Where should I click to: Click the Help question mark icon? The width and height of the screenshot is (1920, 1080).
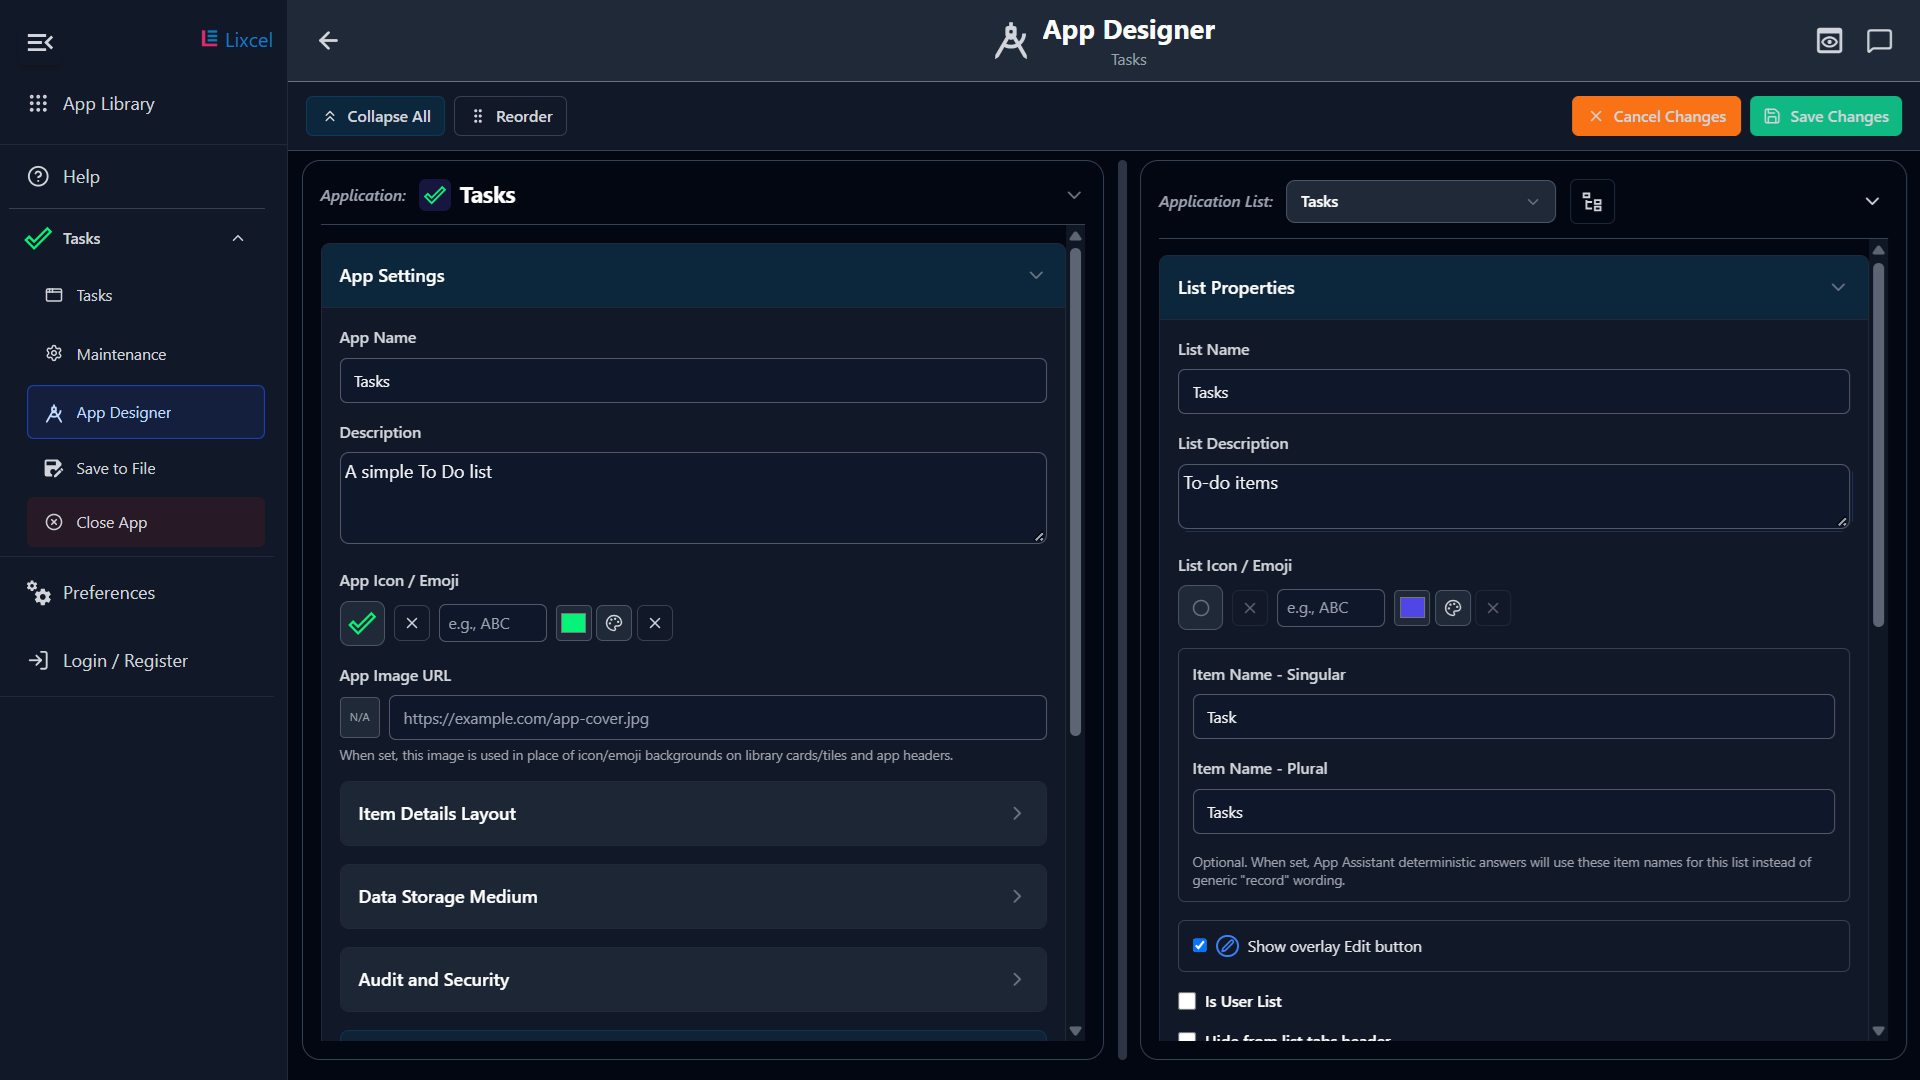click(38, 177)
